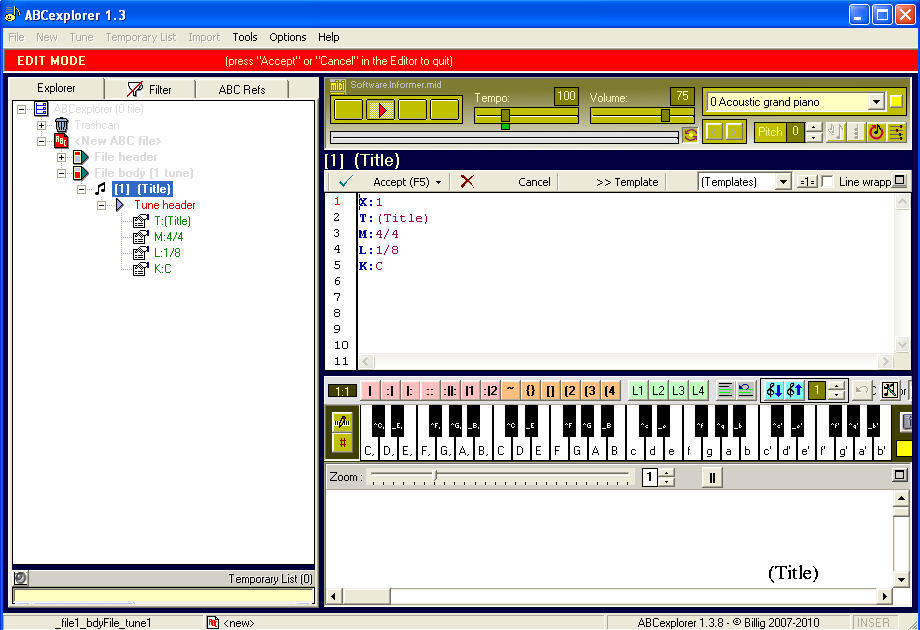The image size is (920, 630).
Task: Insert the (3 triplet symbol
Action: tap(590, 391)
